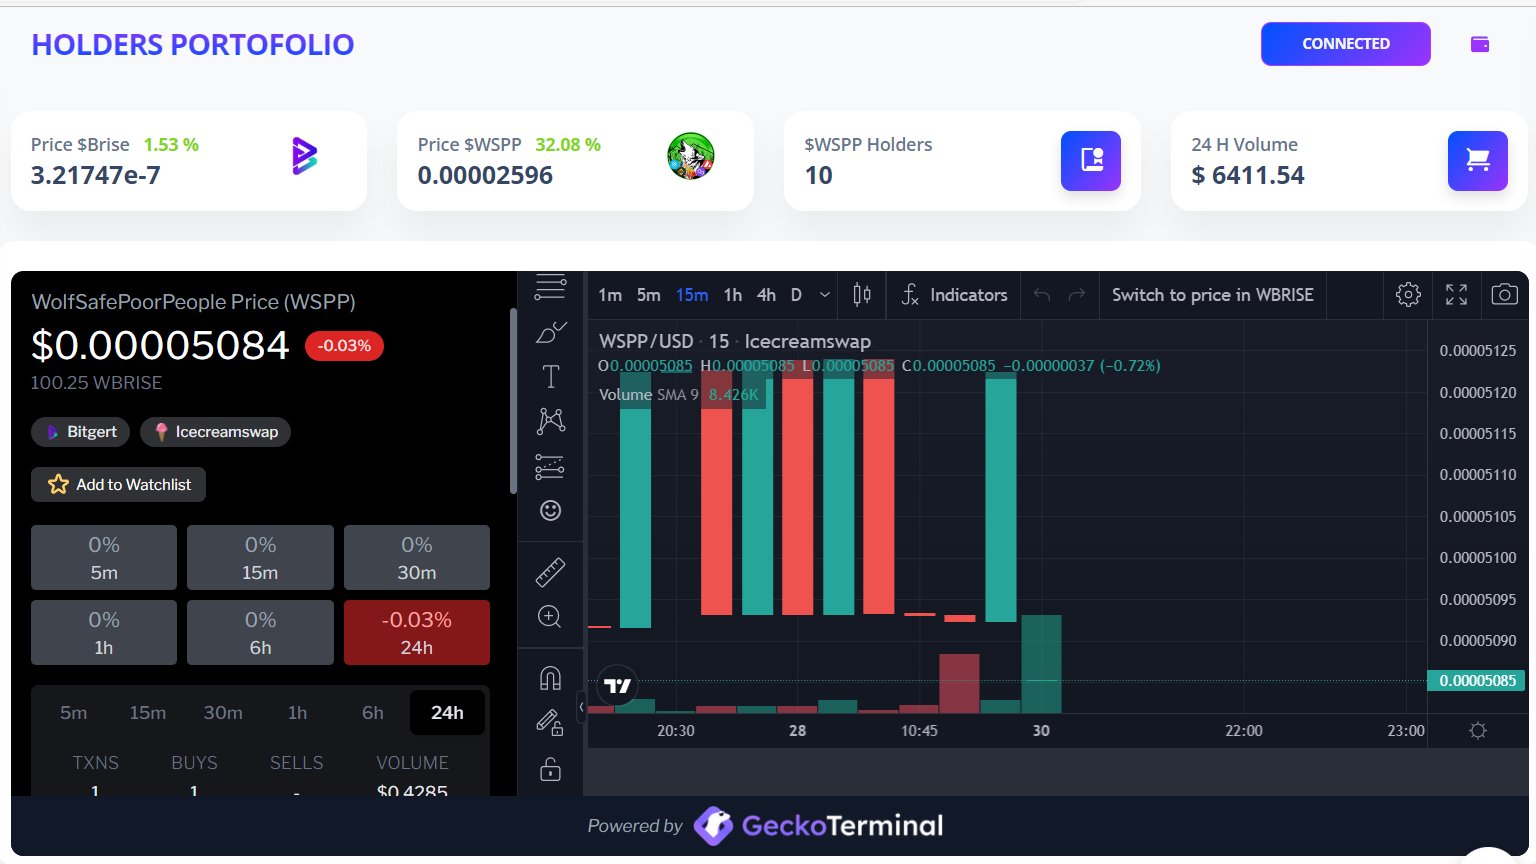Open the WSPP Holders card icon
1536x864 pixels.
(x=1091, y=161)
